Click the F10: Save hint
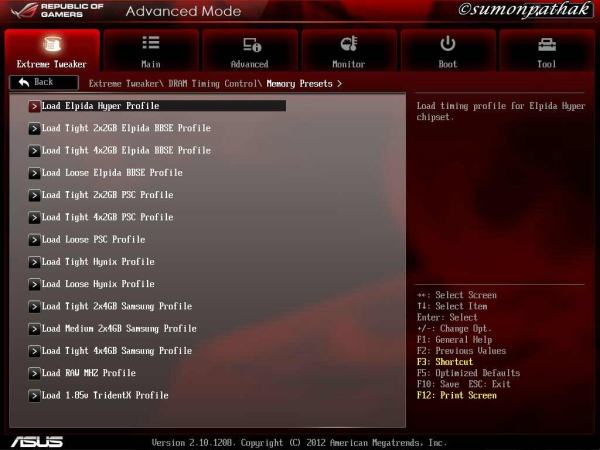600x450 pixels. [438, 384]
